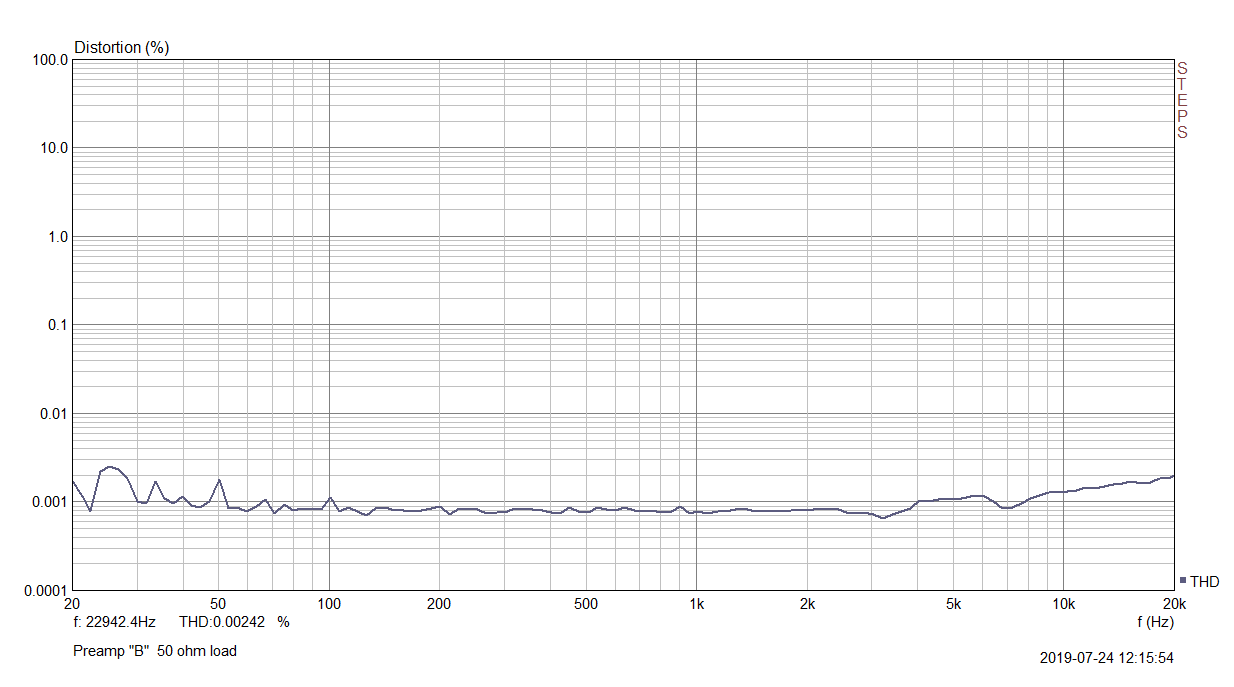Click the 0.0001 y-axis tick label
The width and height of the screenshot is (1234, 687).
46,590
